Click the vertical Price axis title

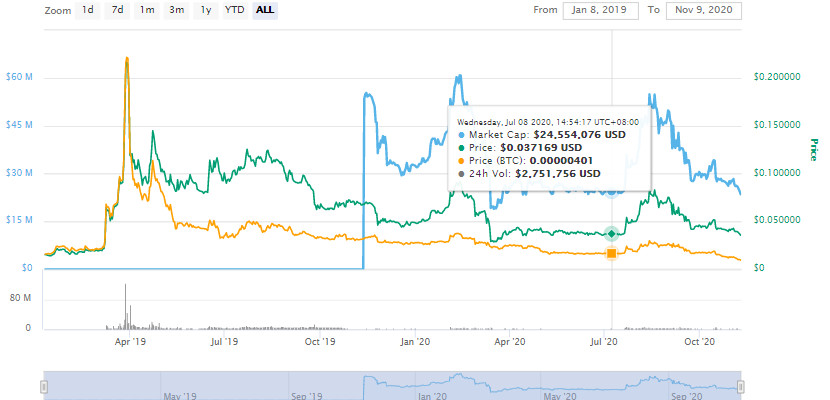click(814, 150)
